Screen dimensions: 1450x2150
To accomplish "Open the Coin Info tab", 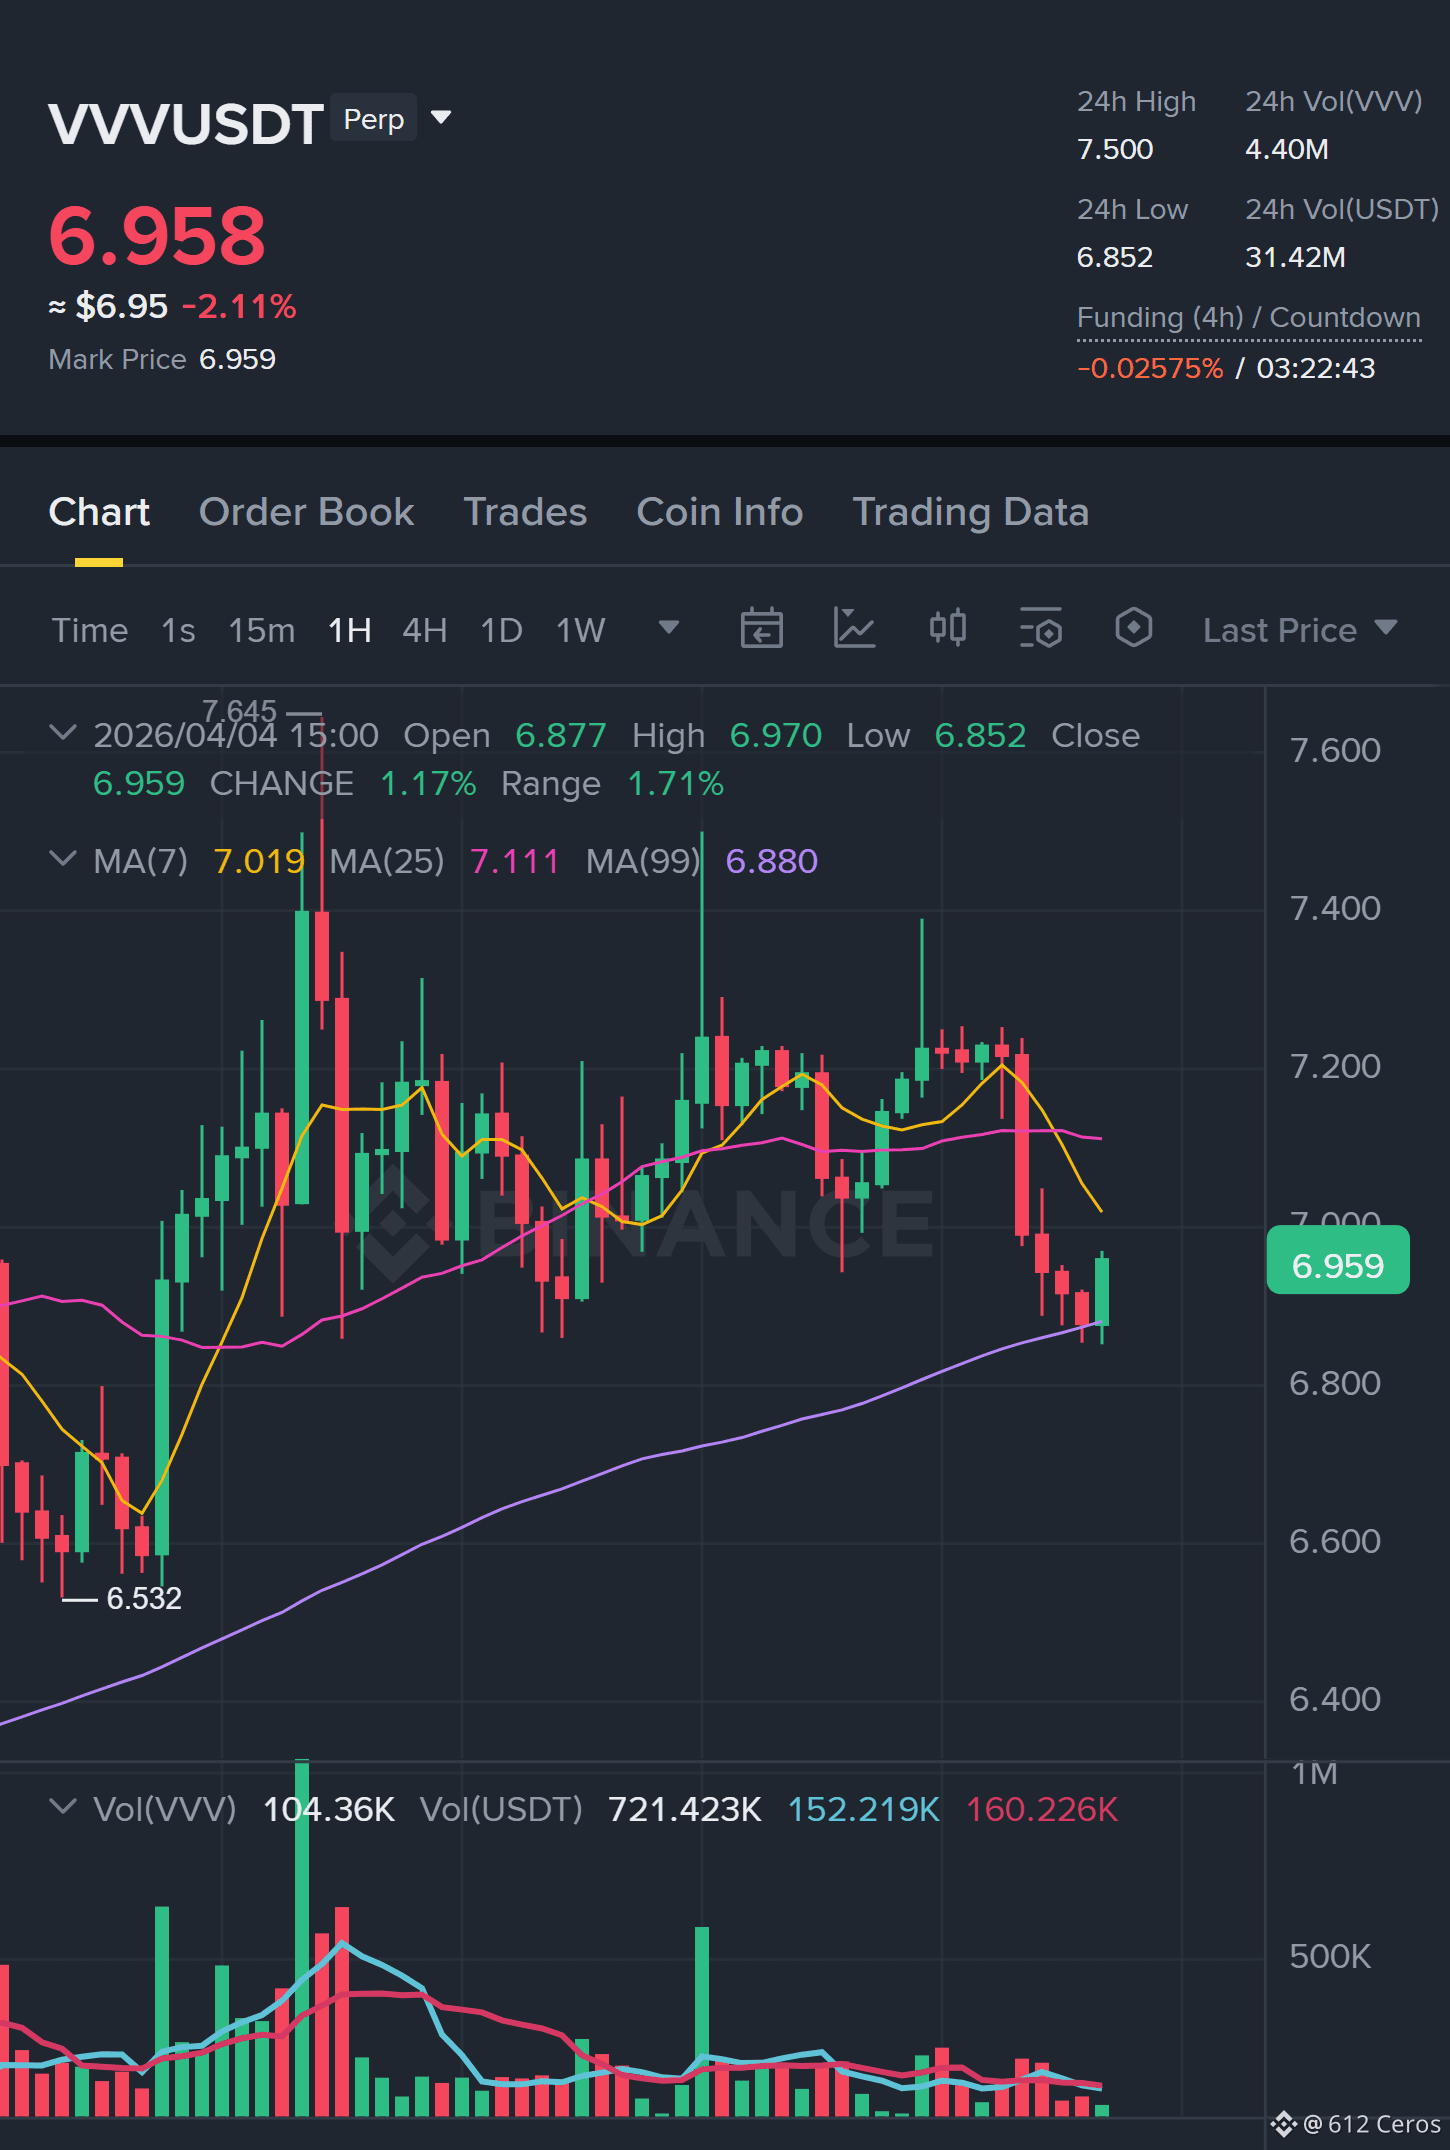I will click(x=720, y=512).
